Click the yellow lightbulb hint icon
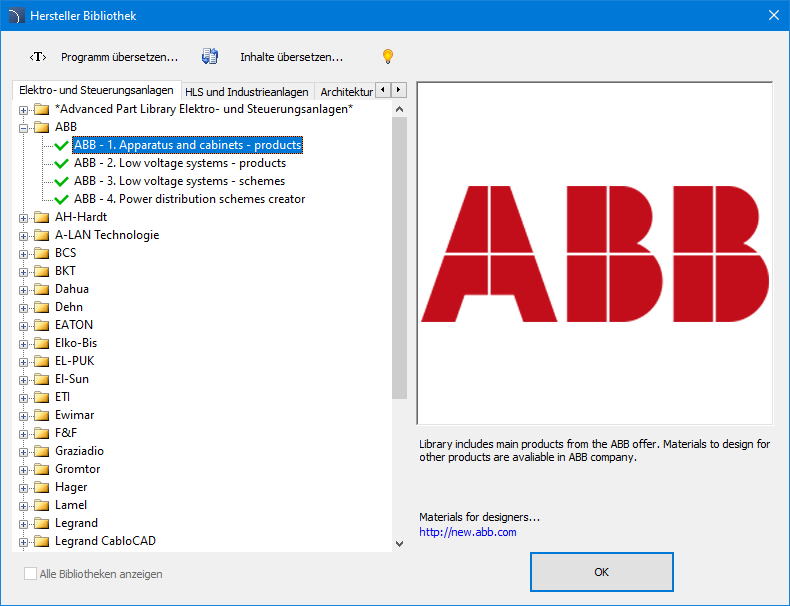 (x=388, y=57)
